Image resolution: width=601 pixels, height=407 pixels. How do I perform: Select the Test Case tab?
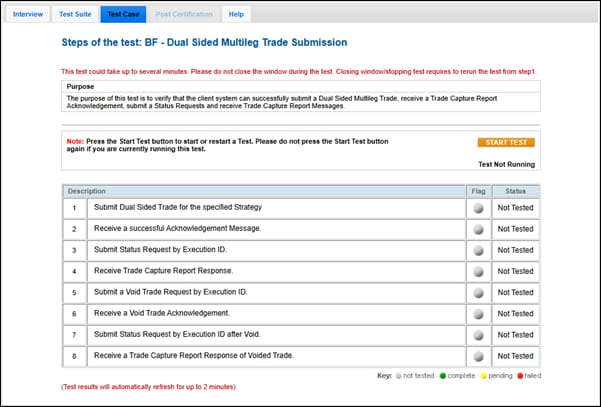(123, 15)
